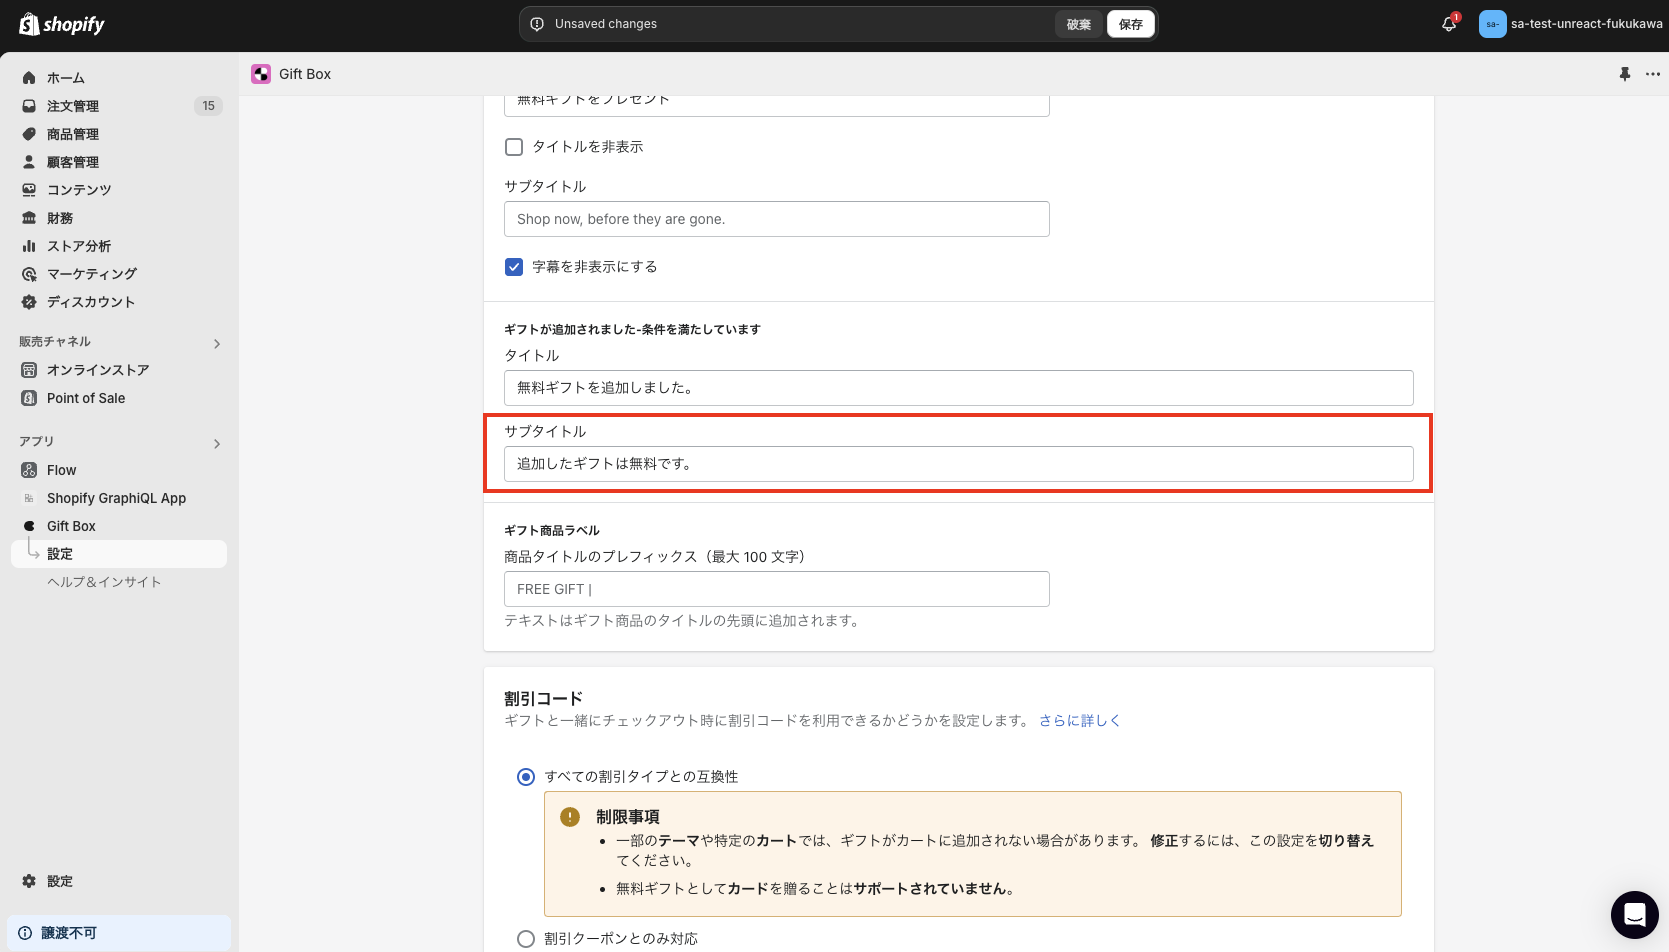Select the Point of Sale channel icon

(28, 398)
